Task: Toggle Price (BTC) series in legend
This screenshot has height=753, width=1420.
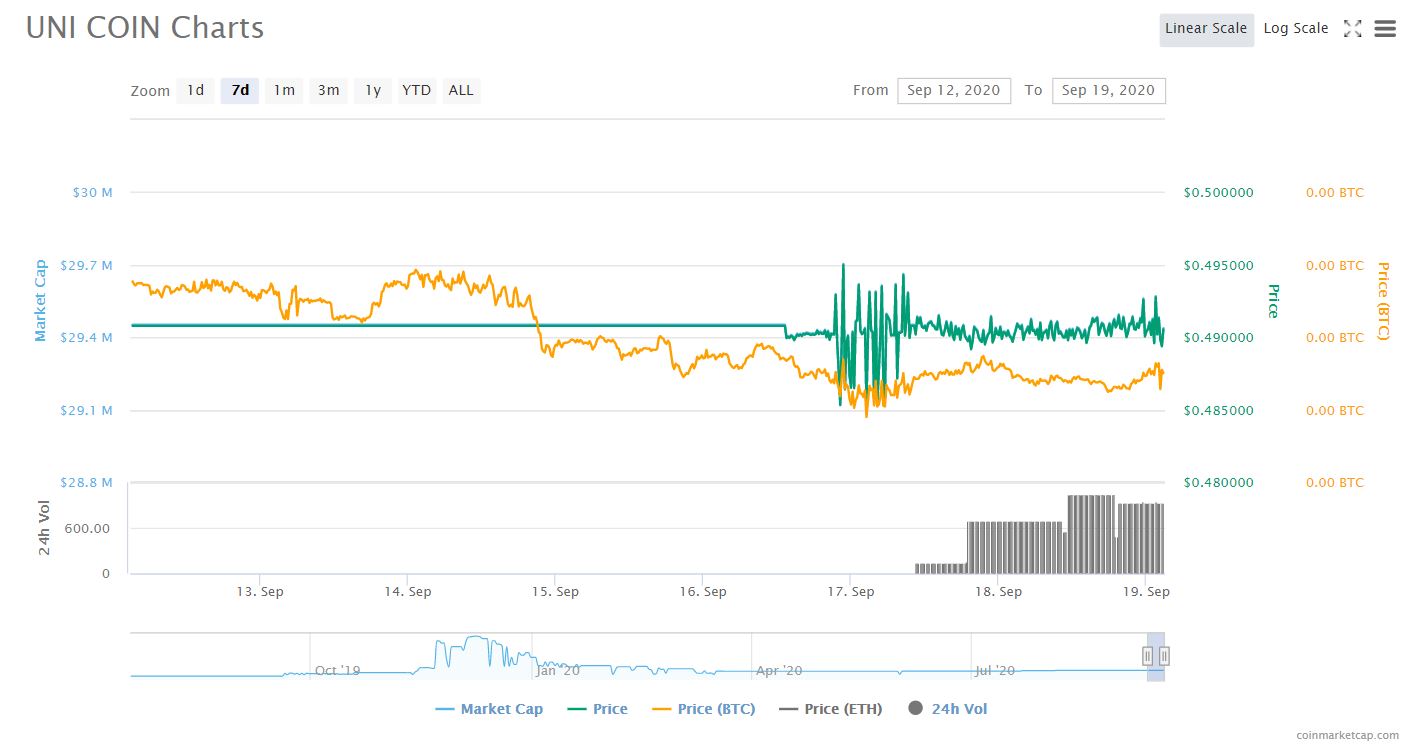Action: (703, 709)
